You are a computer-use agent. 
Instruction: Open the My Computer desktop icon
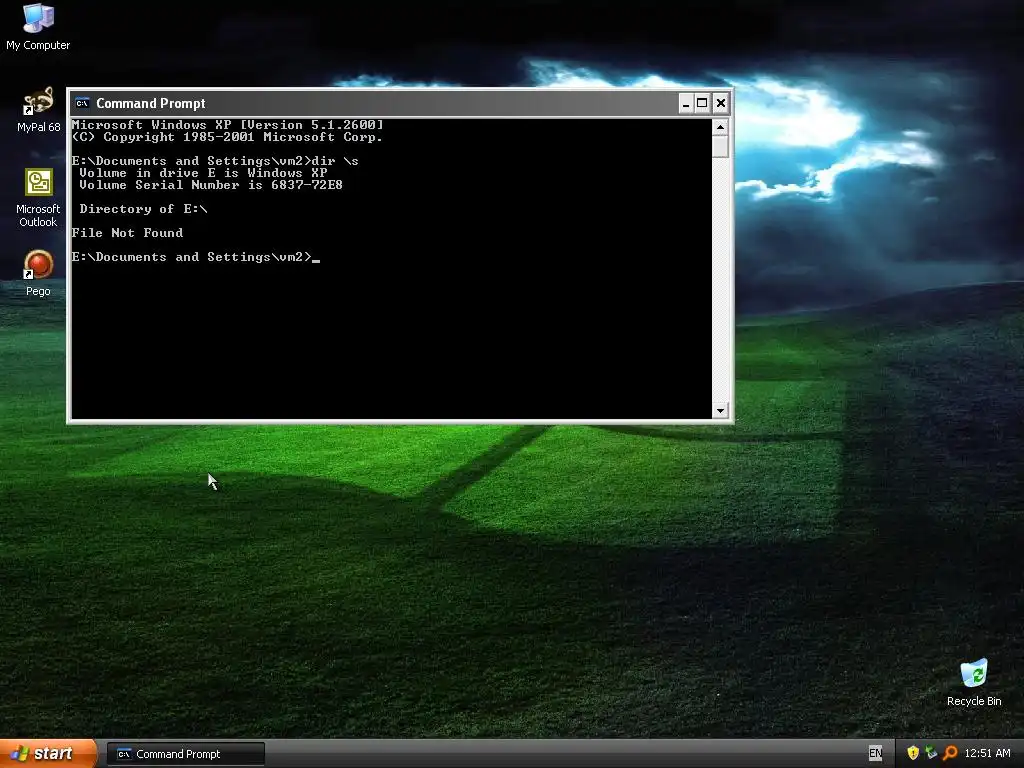(38, 26)
